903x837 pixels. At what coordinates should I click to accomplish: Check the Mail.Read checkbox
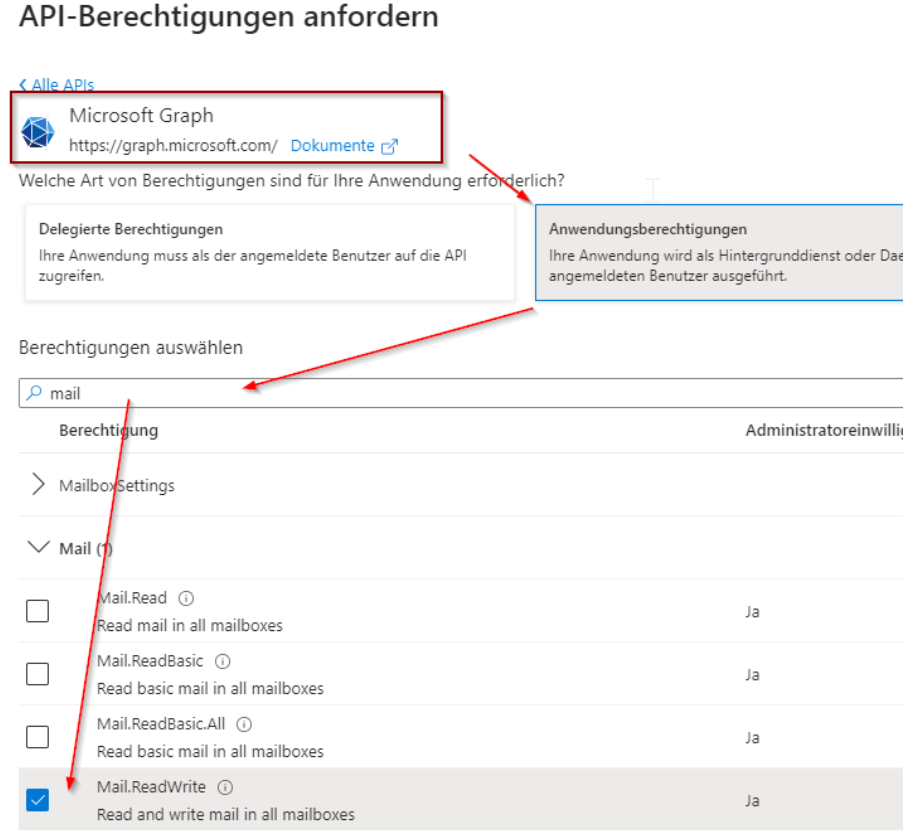[x=37, y=611]
